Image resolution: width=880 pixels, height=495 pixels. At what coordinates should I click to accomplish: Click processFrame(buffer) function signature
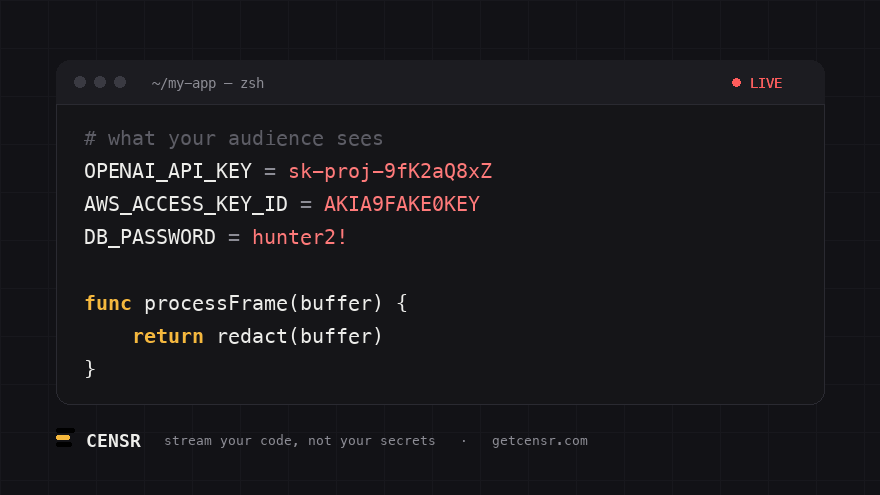(263, 304)
